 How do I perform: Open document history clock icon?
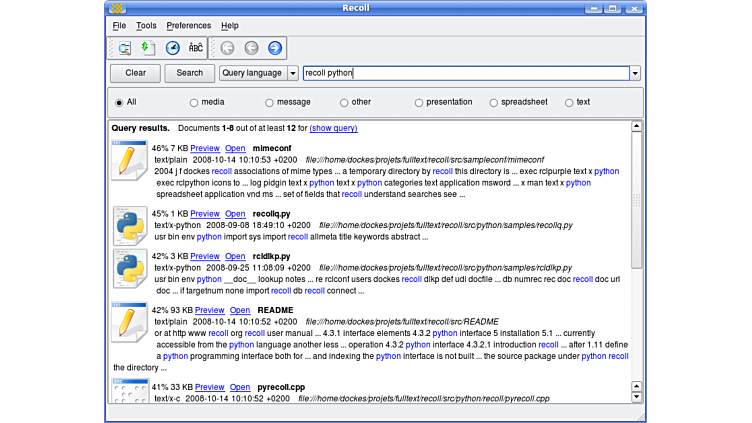[x=173, y=48]
